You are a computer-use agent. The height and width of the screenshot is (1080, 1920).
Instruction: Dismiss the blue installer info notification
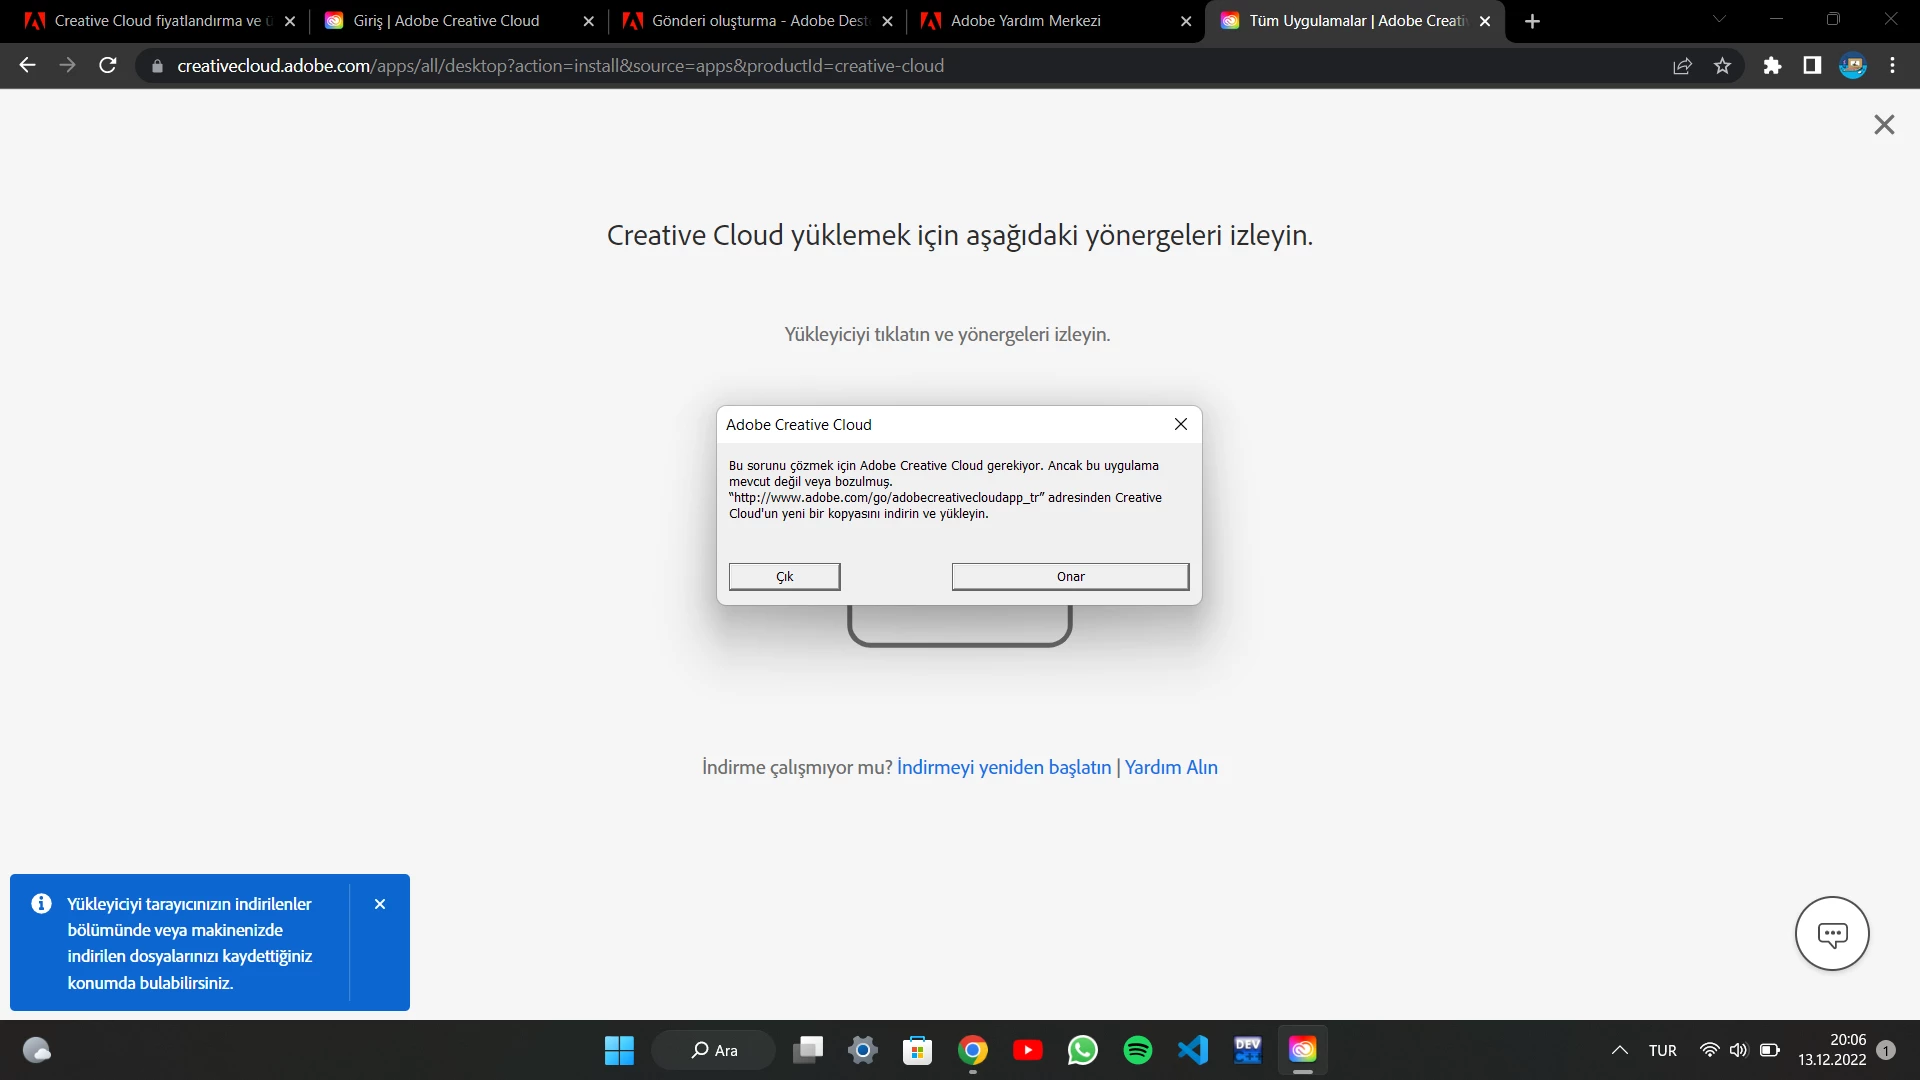pos(380,904)
